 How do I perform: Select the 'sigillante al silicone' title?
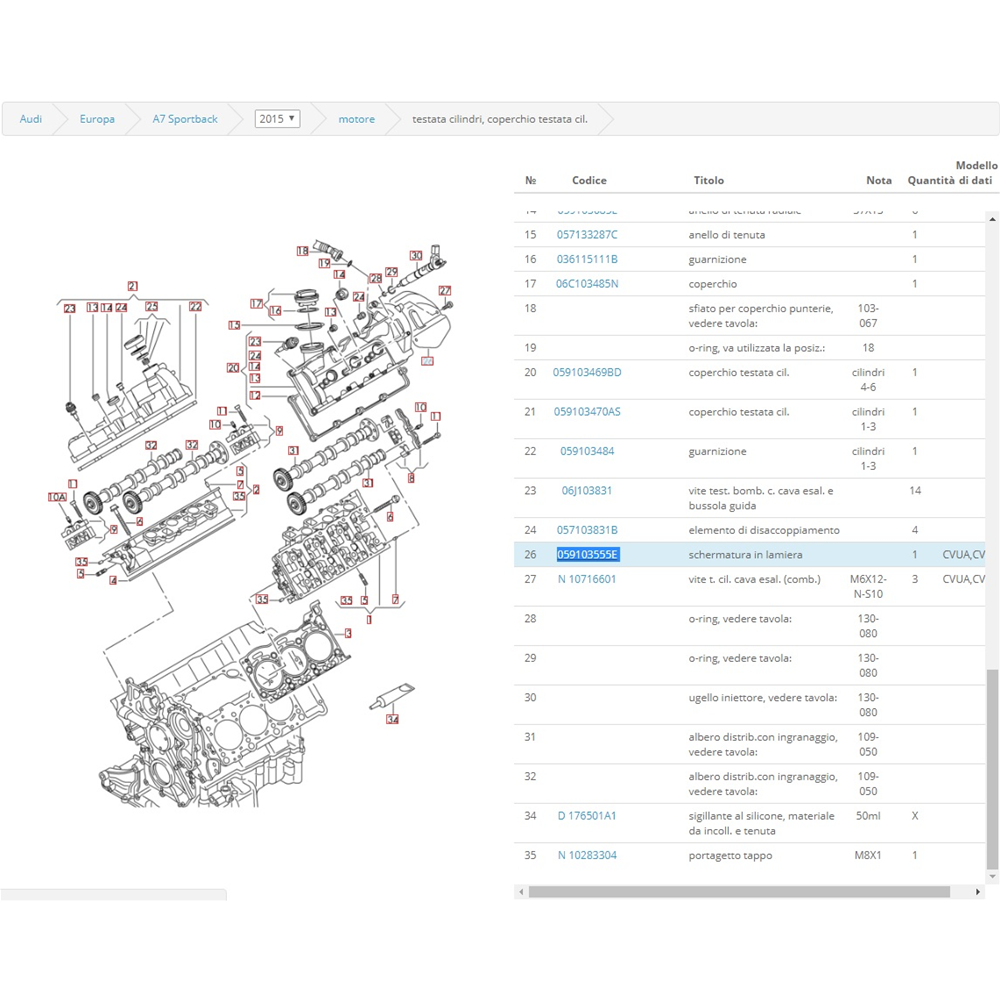click(x=761, y=823)
